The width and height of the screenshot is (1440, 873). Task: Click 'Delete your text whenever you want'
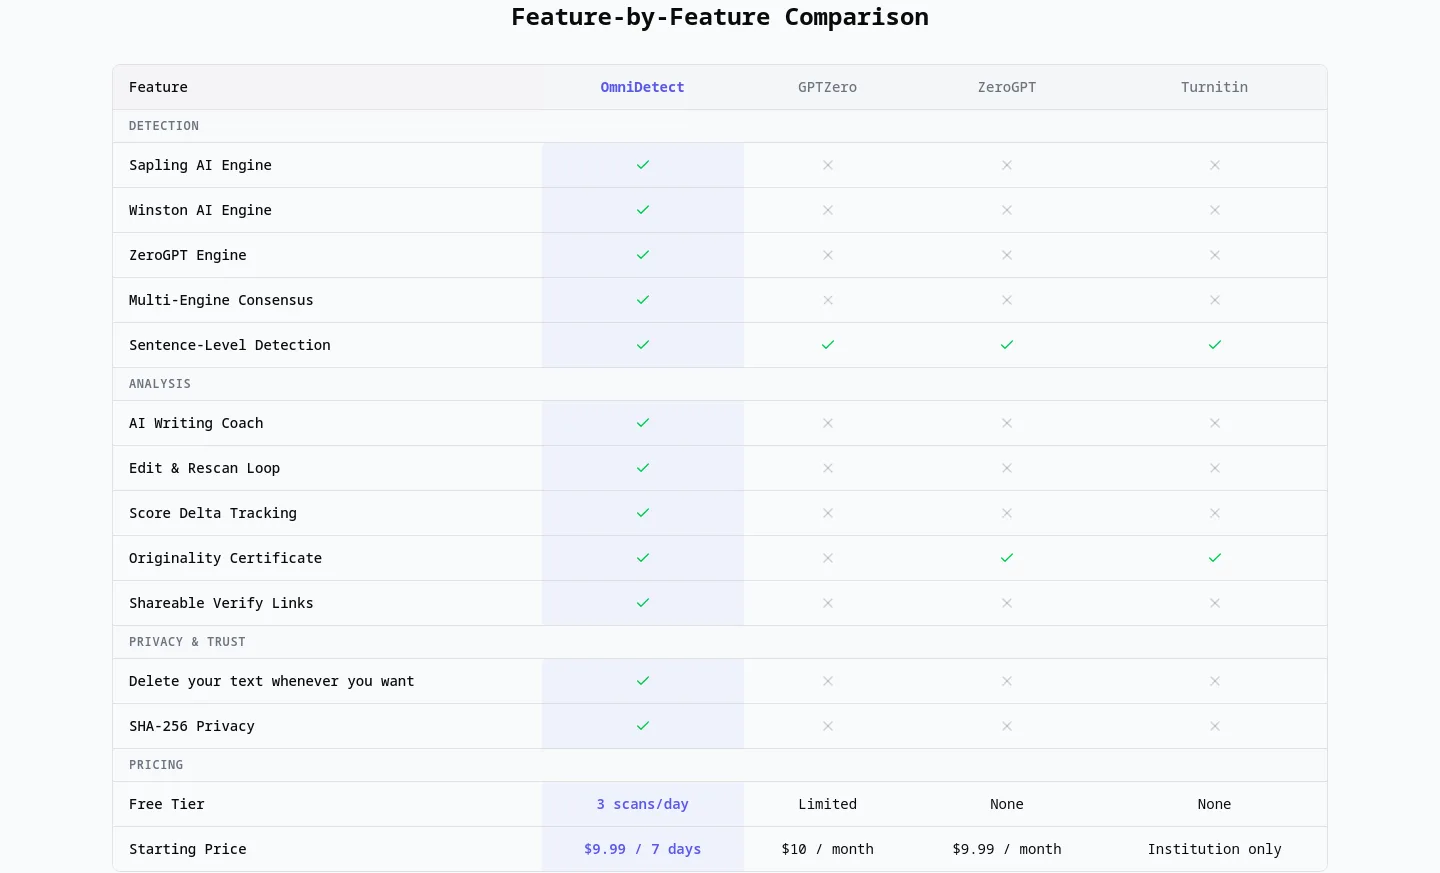272,681
